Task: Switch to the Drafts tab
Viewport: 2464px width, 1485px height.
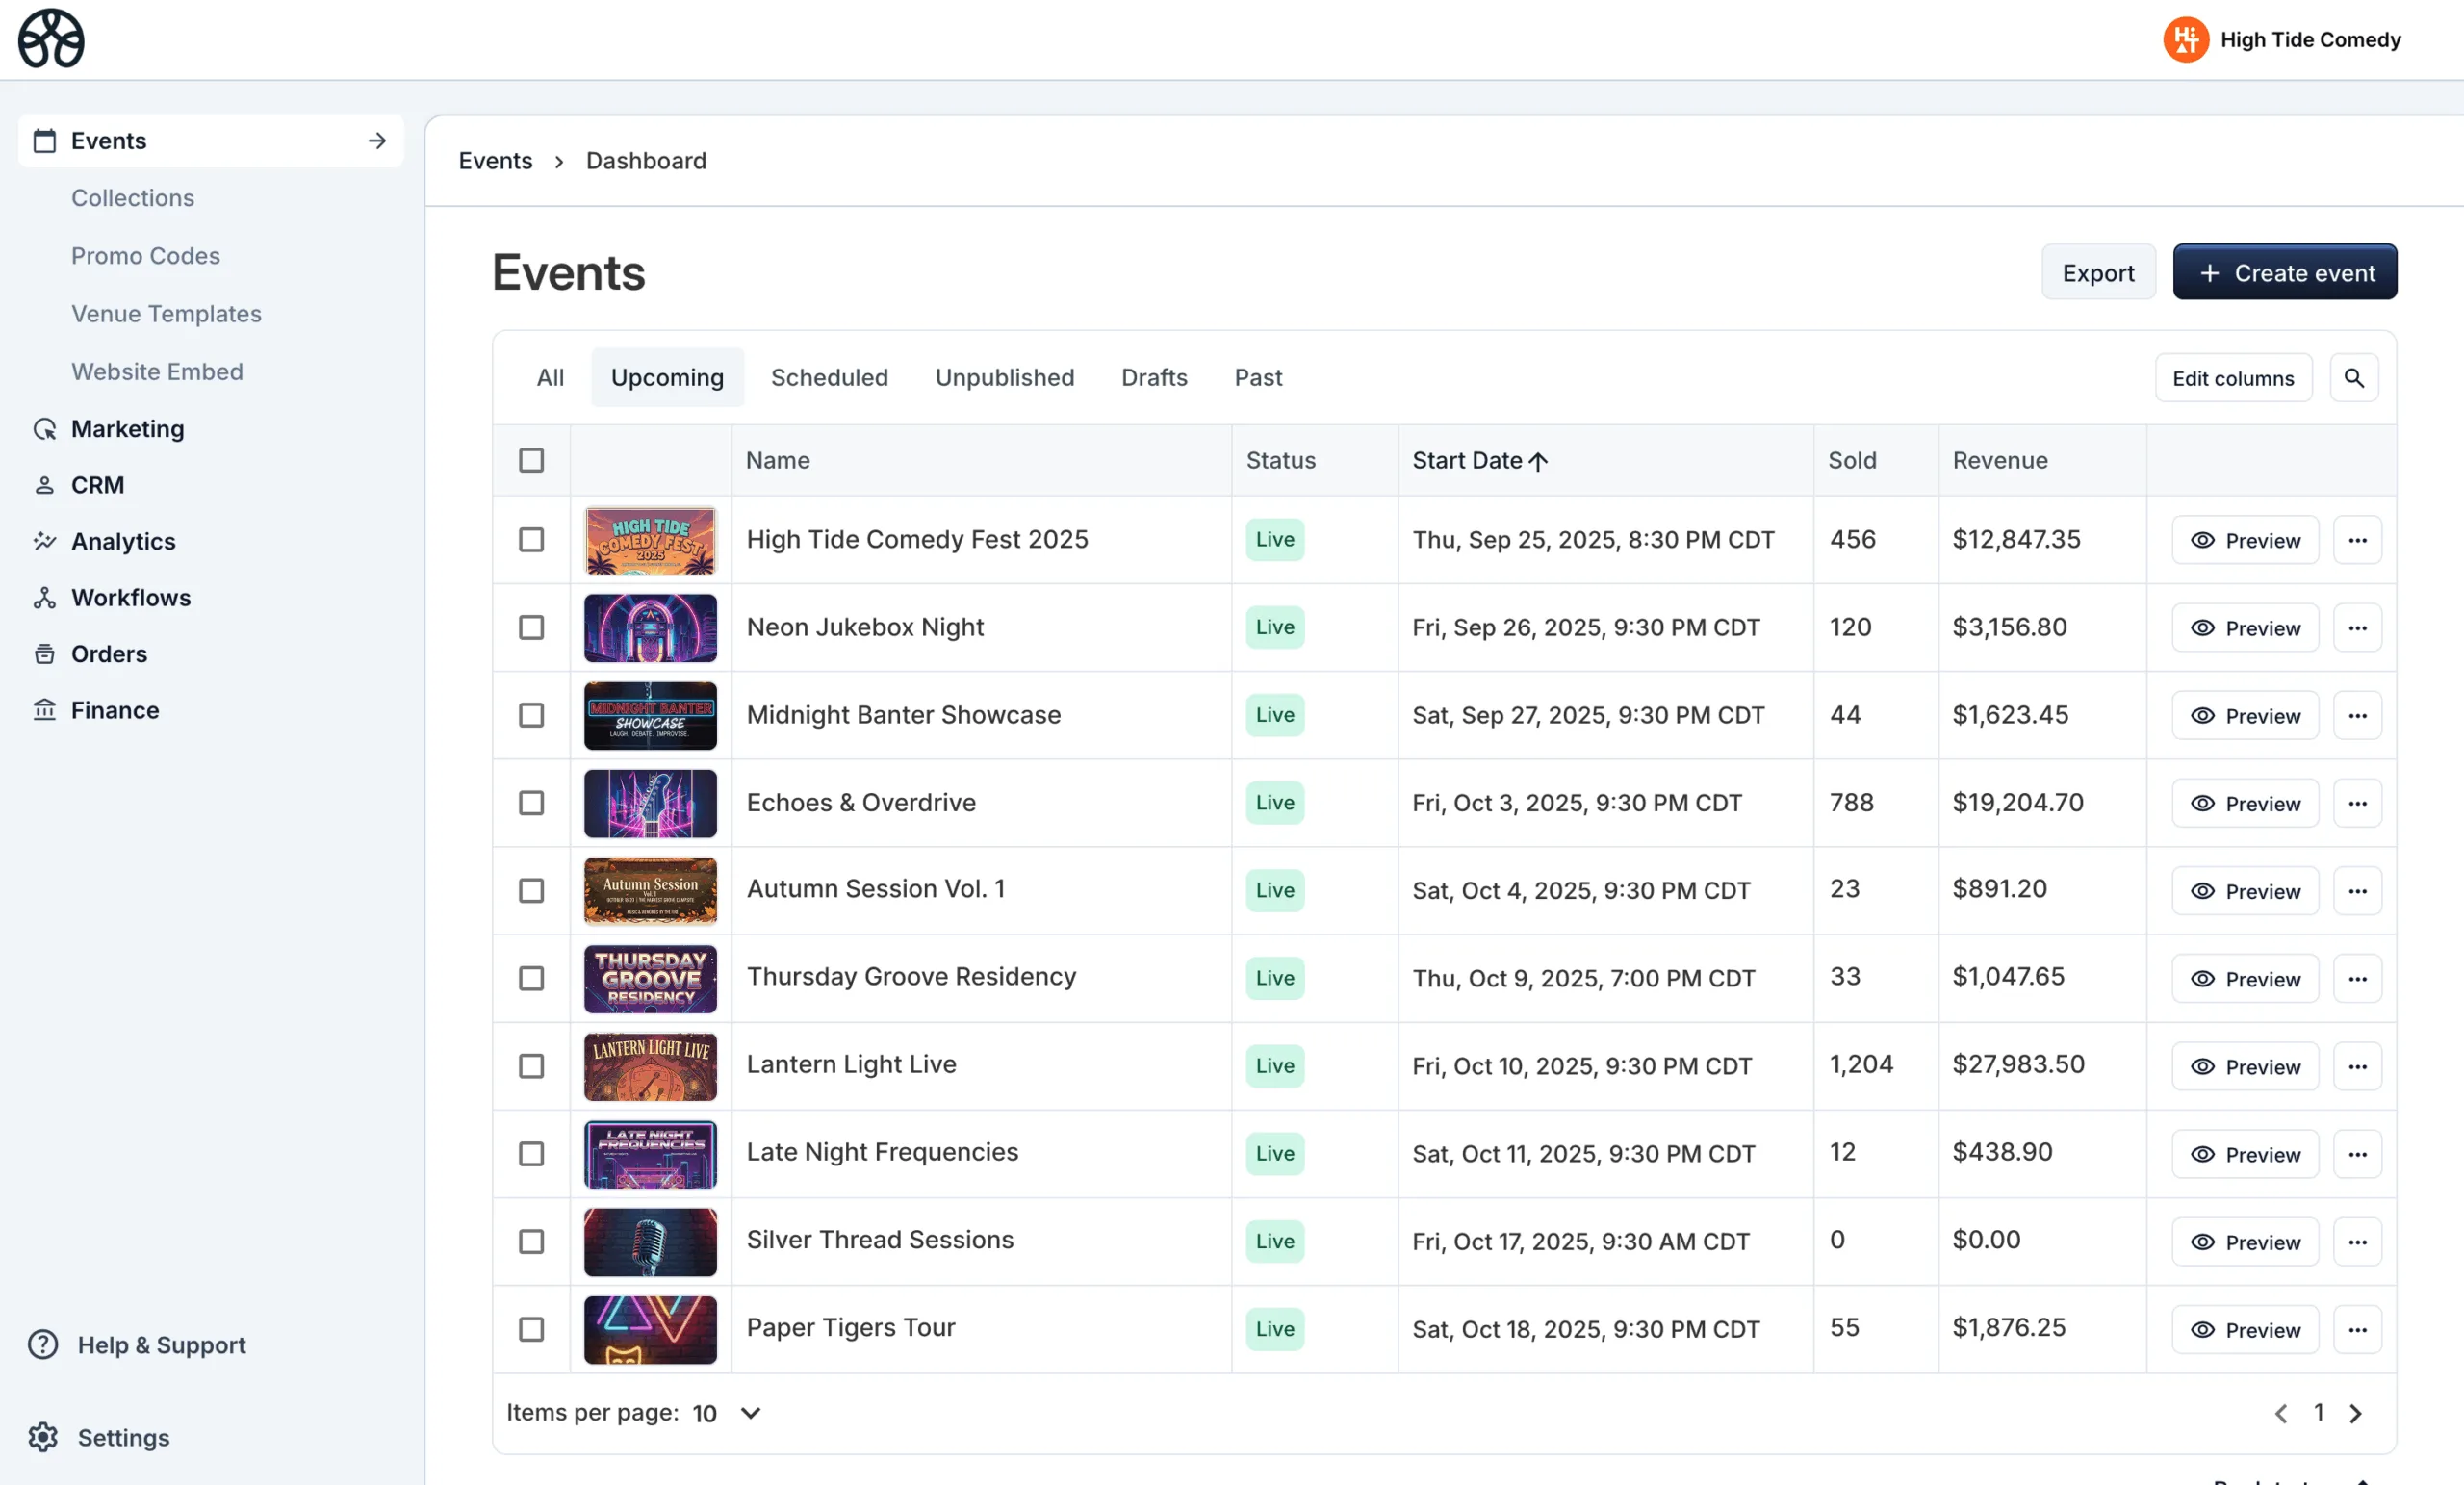Action: pyautogui.click(x=1153, y=378)
